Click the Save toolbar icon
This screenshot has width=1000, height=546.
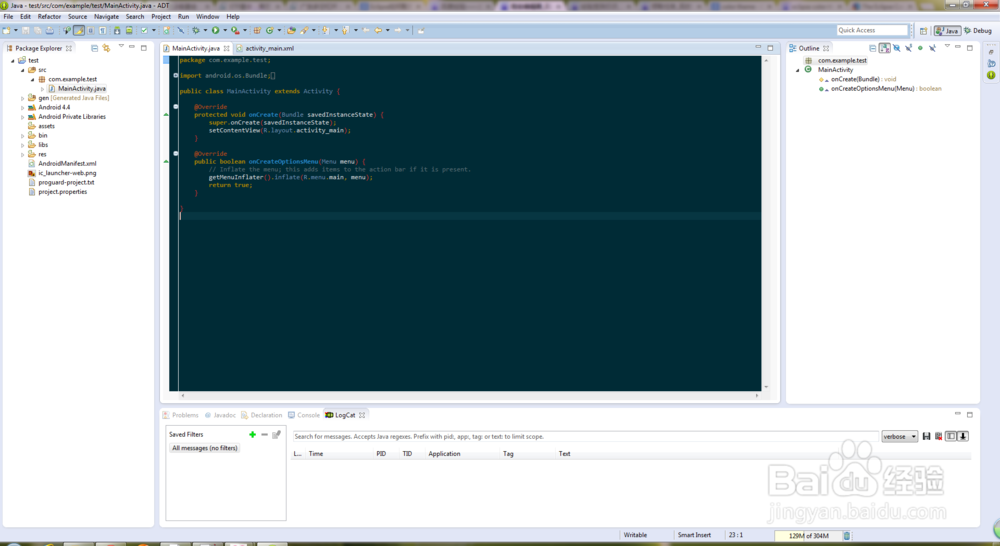[x=26, y=30]
